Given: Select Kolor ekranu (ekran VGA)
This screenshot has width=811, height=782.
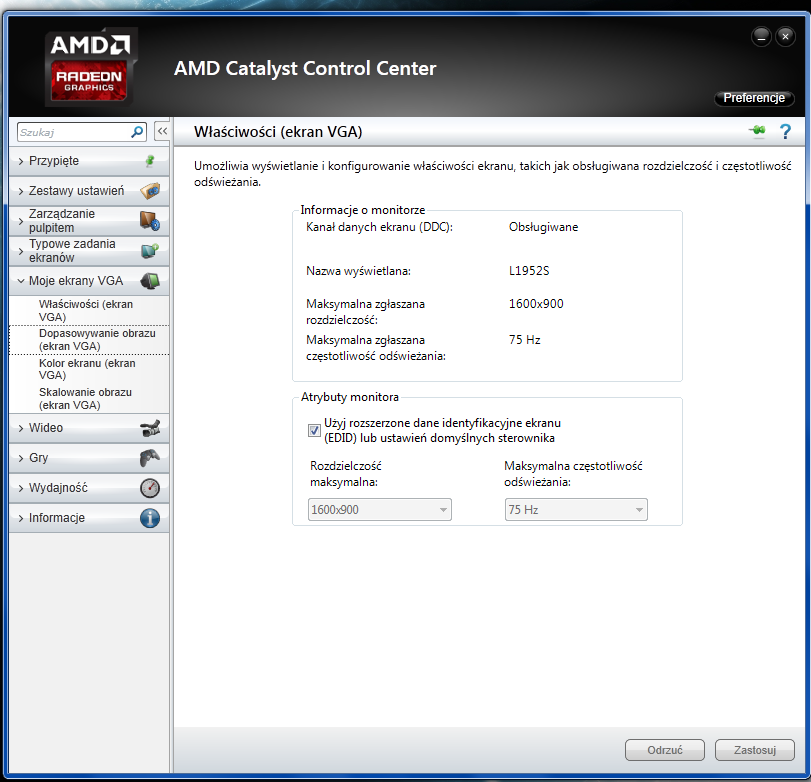Looking at the screenshot, I should pyautogui.click(x=89, y=369).
